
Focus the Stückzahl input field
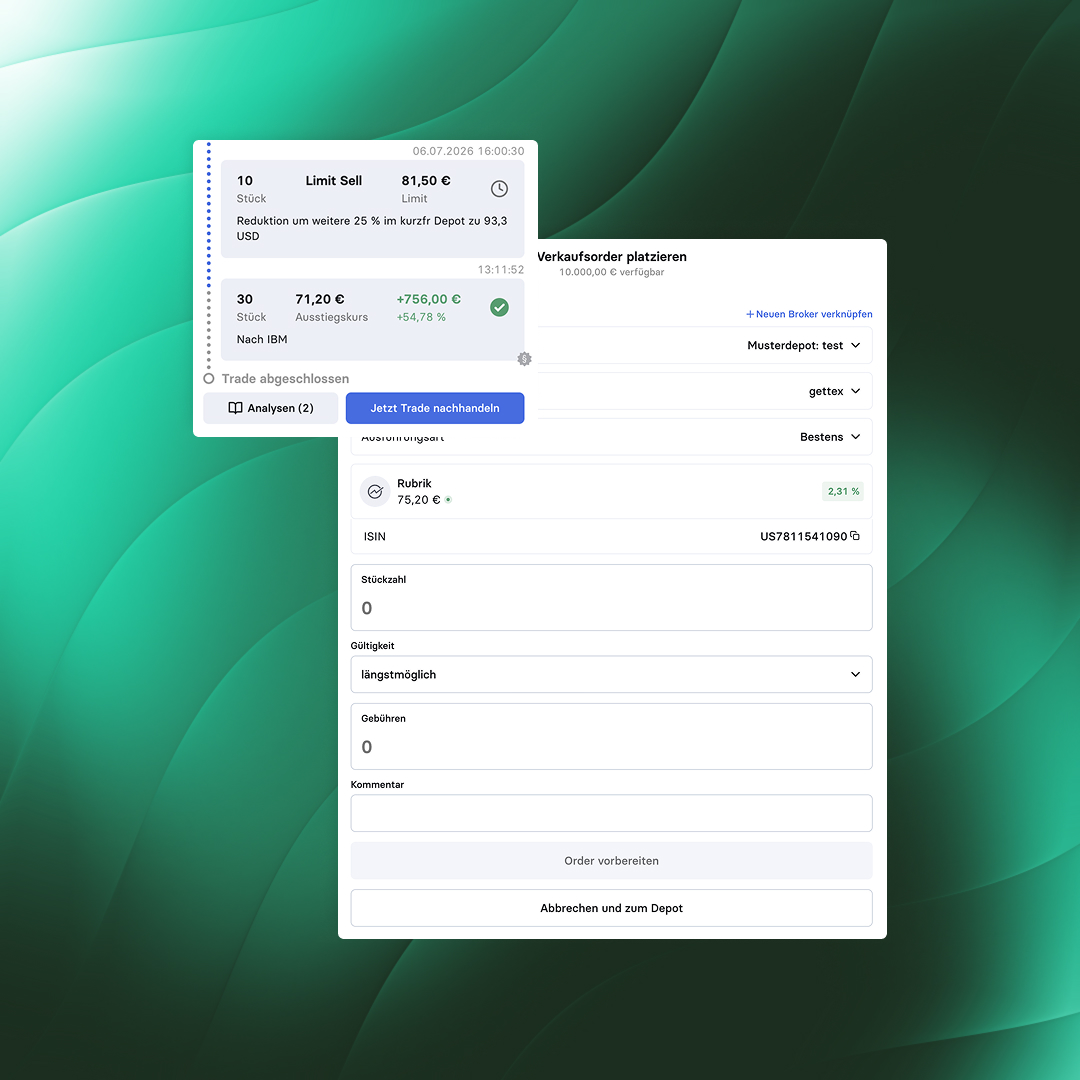click(612, 598)
